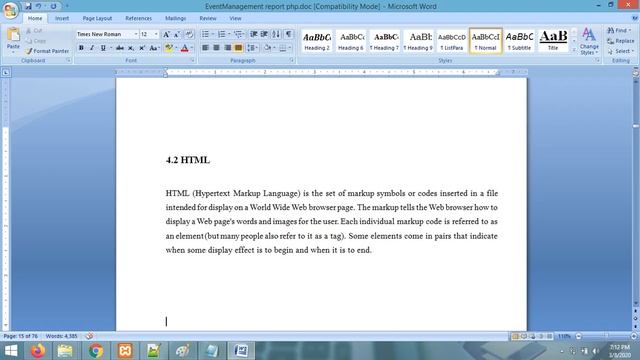Open the Insert tab
Screen dimensions: 640x360
pyautogui.click(x=62, y=18)
